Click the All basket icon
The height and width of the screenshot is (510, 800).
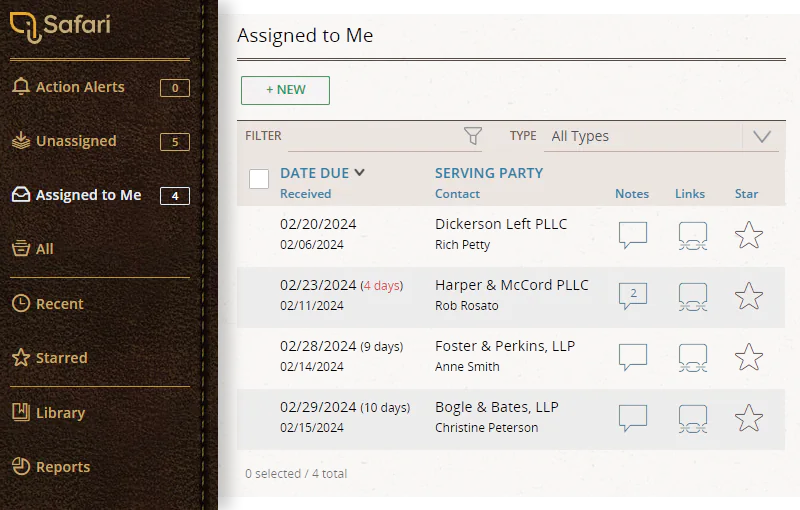[21, 249]
